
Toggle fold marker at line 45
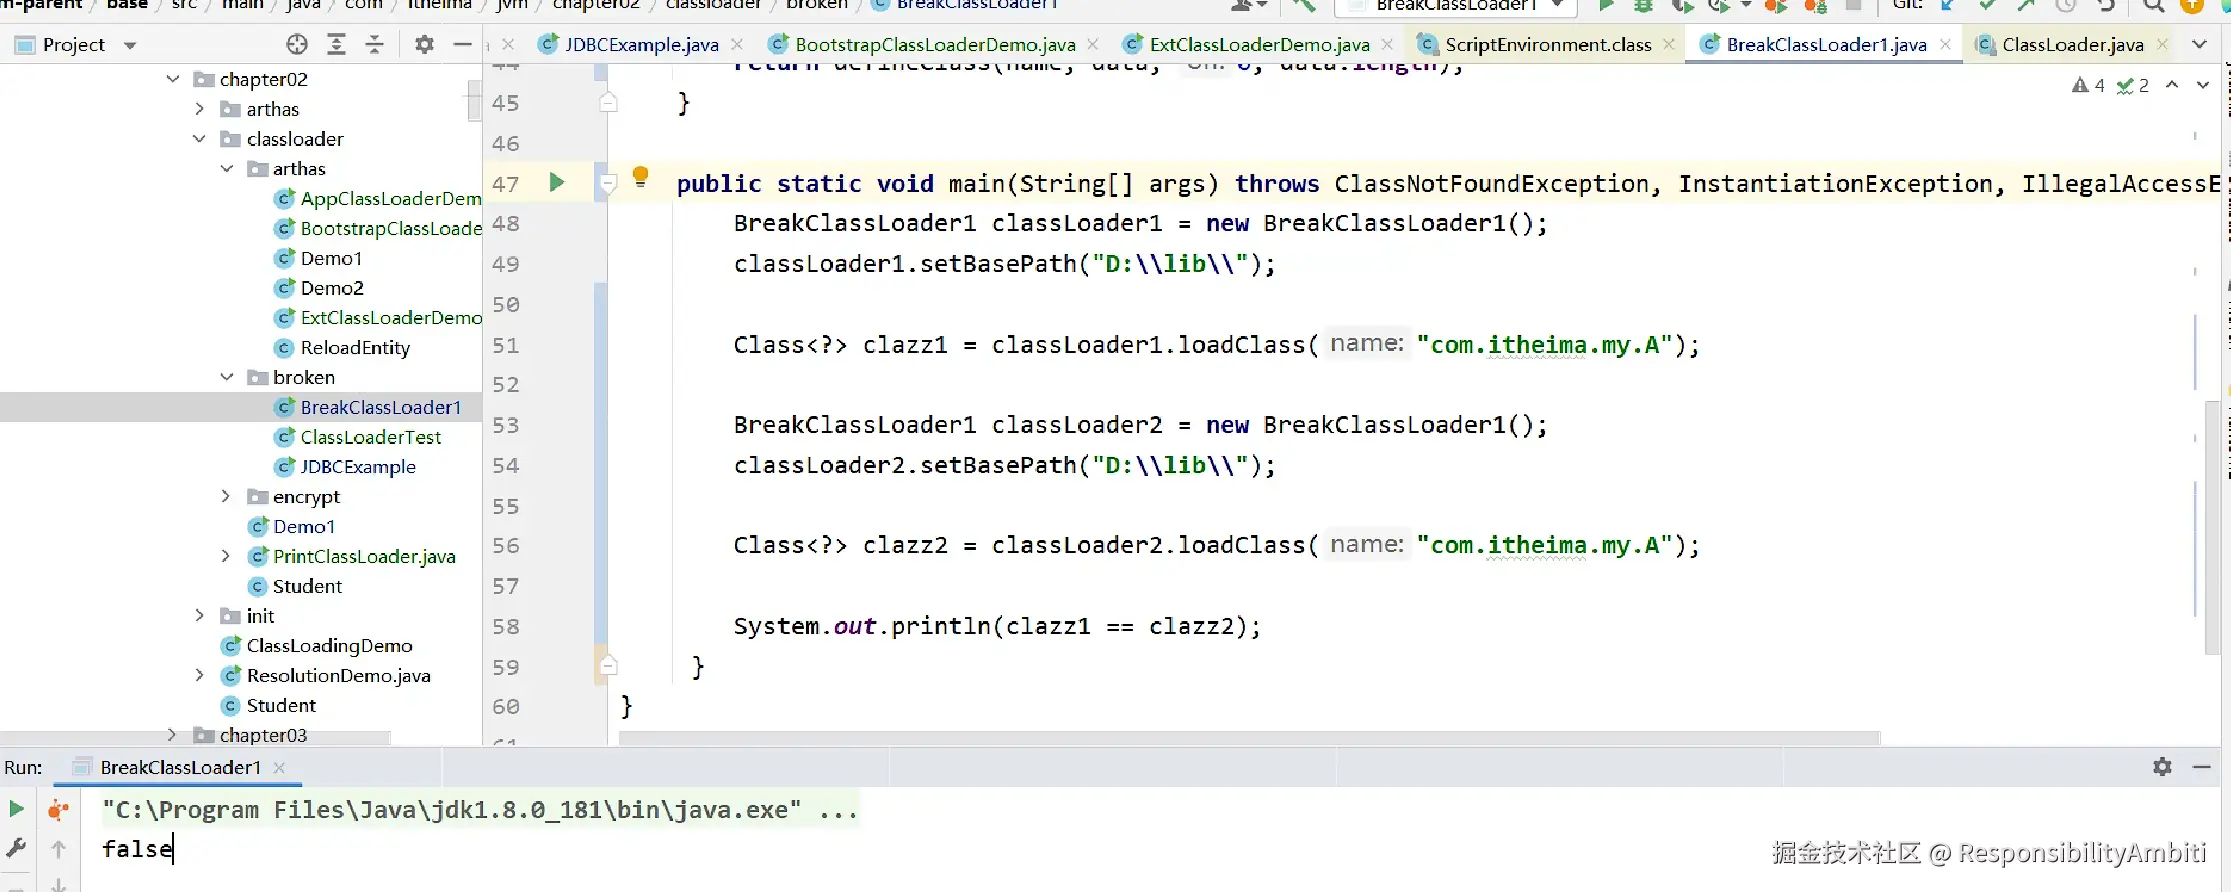click(608, 102)
